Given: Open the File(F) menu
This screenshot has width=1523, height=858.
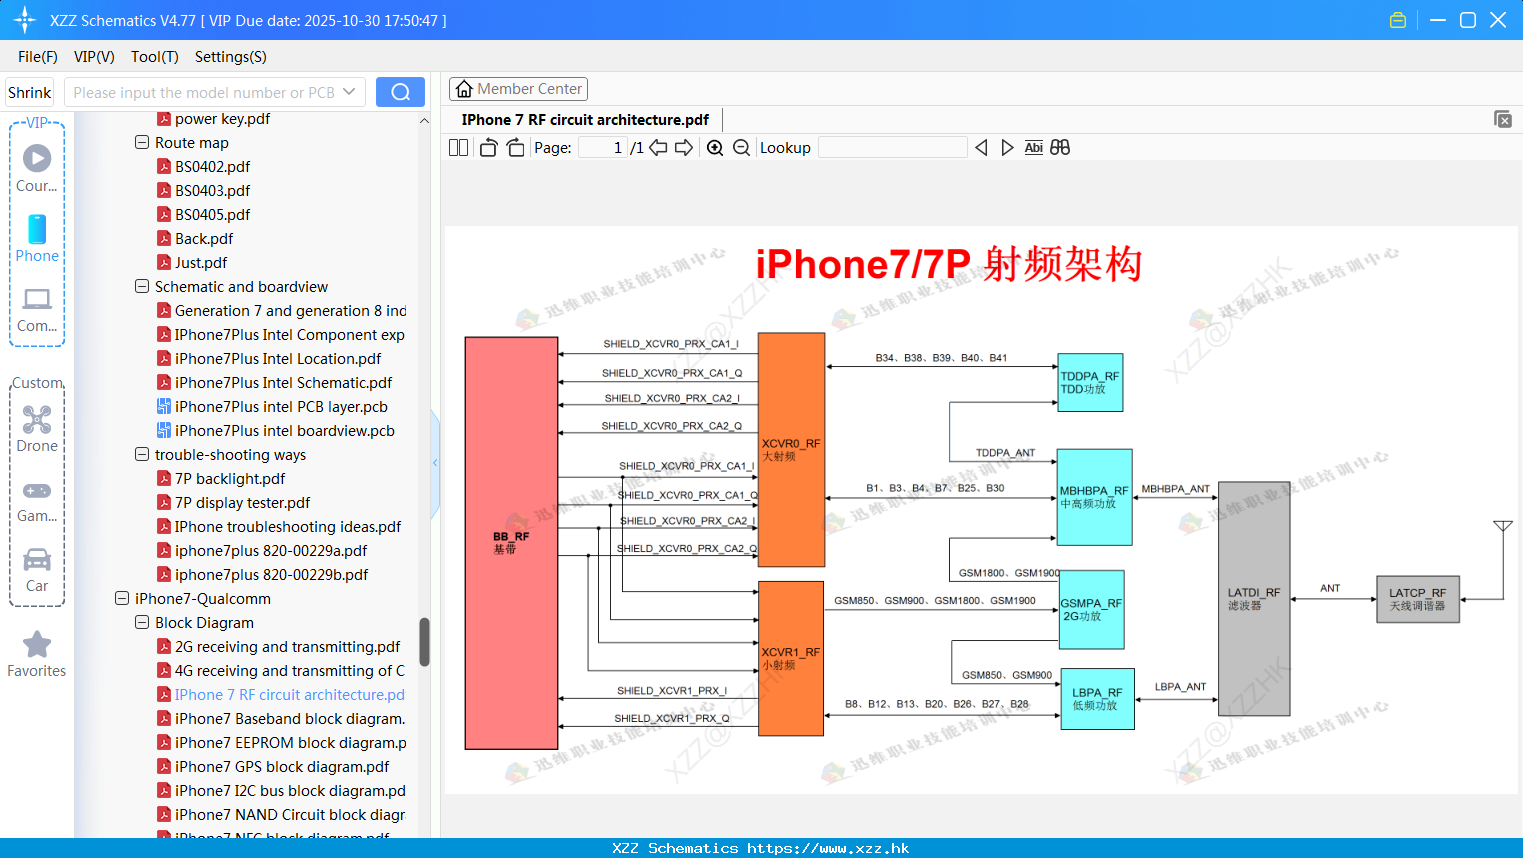Looking at the screenshot, I should [38, 57].
